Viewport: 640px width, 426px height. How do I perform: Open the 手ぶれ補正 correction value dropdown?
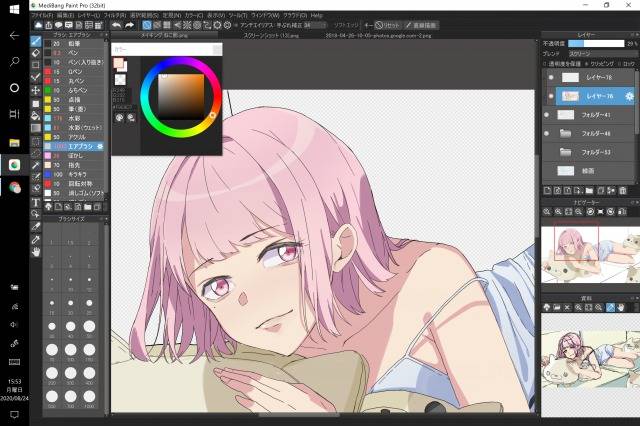[x=315, y=25]
